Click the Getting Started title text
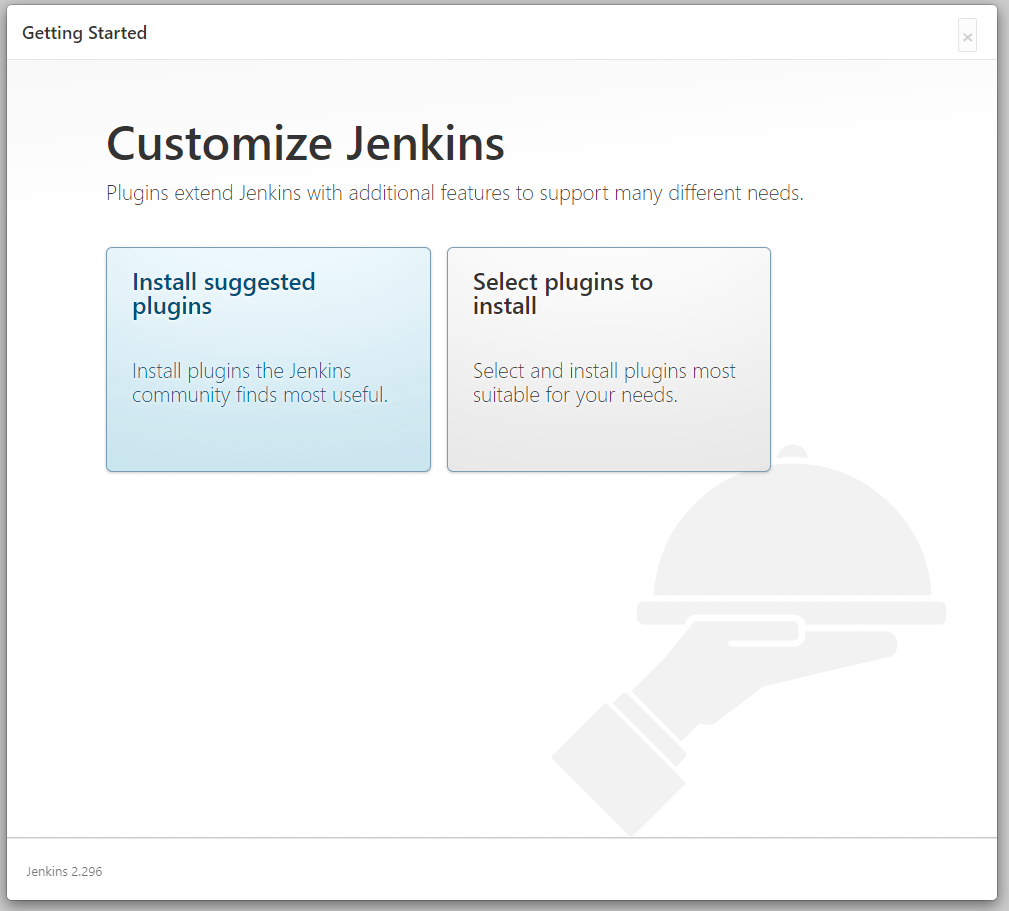The image size is (1009, 911). (84, 33)
